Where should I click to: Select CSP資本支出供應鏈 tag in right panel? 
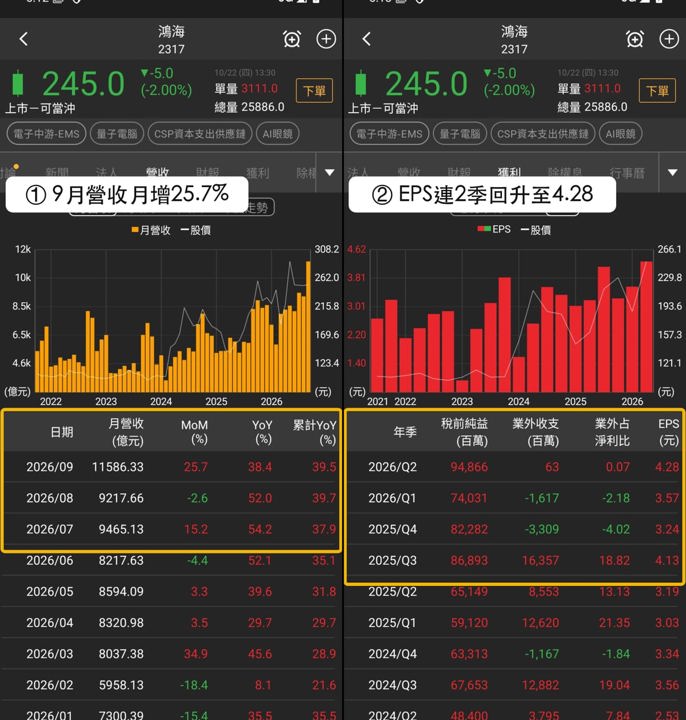tap(543, 134)
